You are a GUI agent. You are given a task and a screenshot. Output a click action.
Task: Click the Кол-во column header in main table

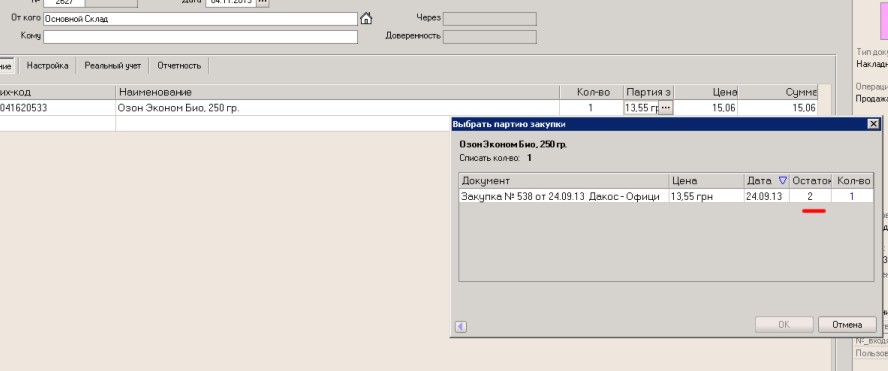pyautogui.click(x=591, y=92)
